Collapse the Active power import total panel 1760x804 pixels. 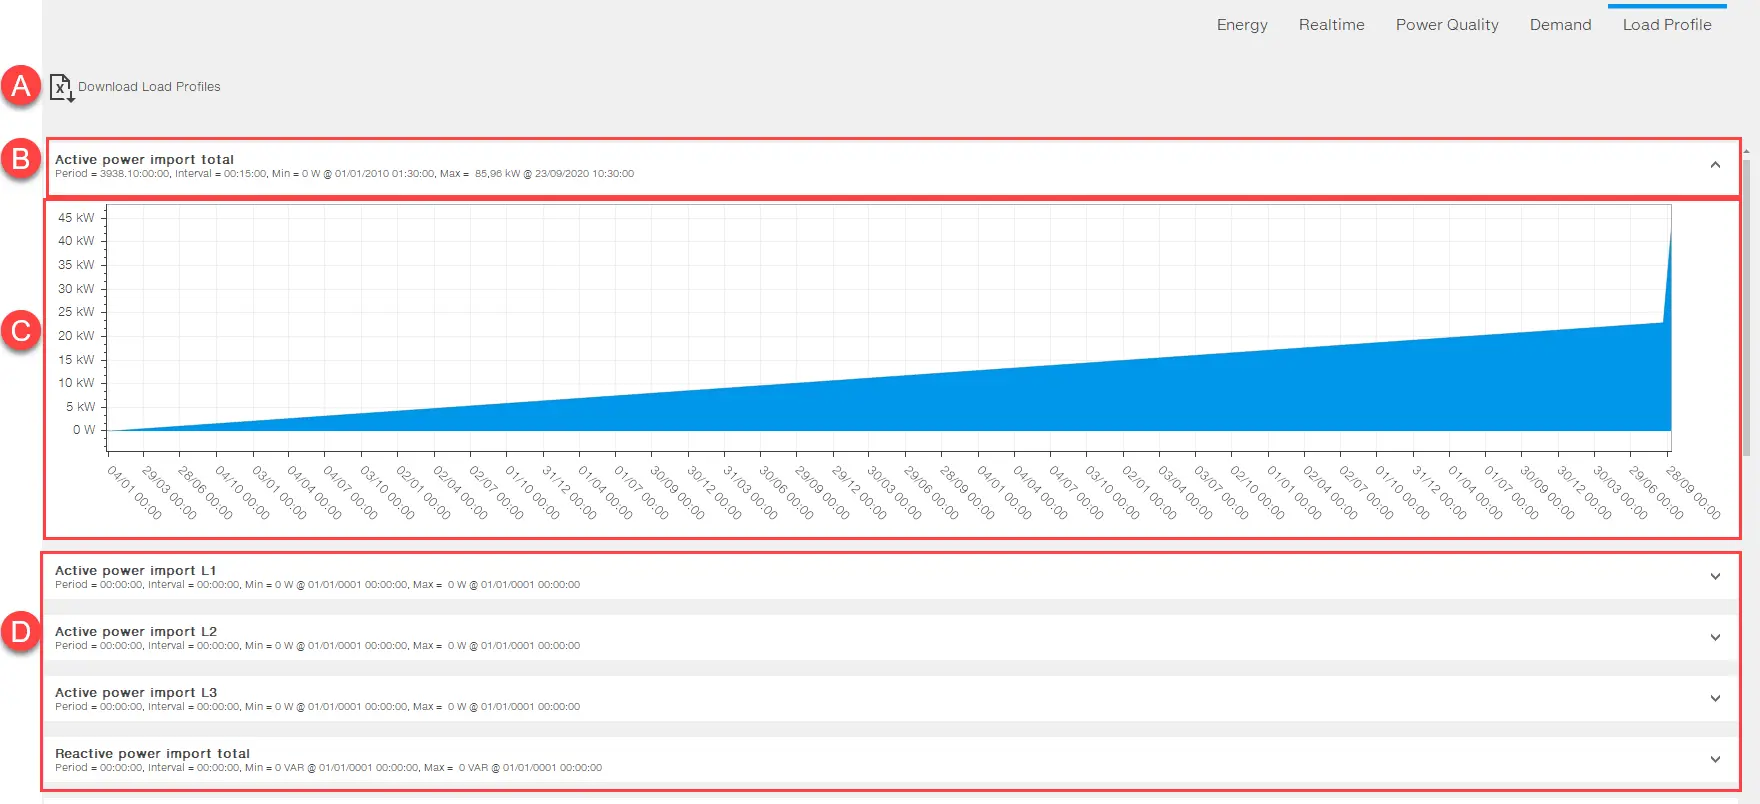[x=1715, y=165]
